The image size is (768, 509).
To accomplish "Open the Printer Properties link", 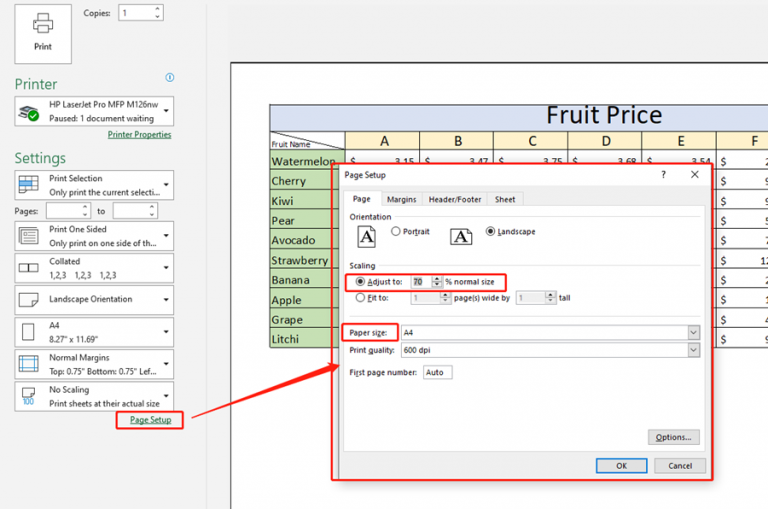I will (139, 134).
